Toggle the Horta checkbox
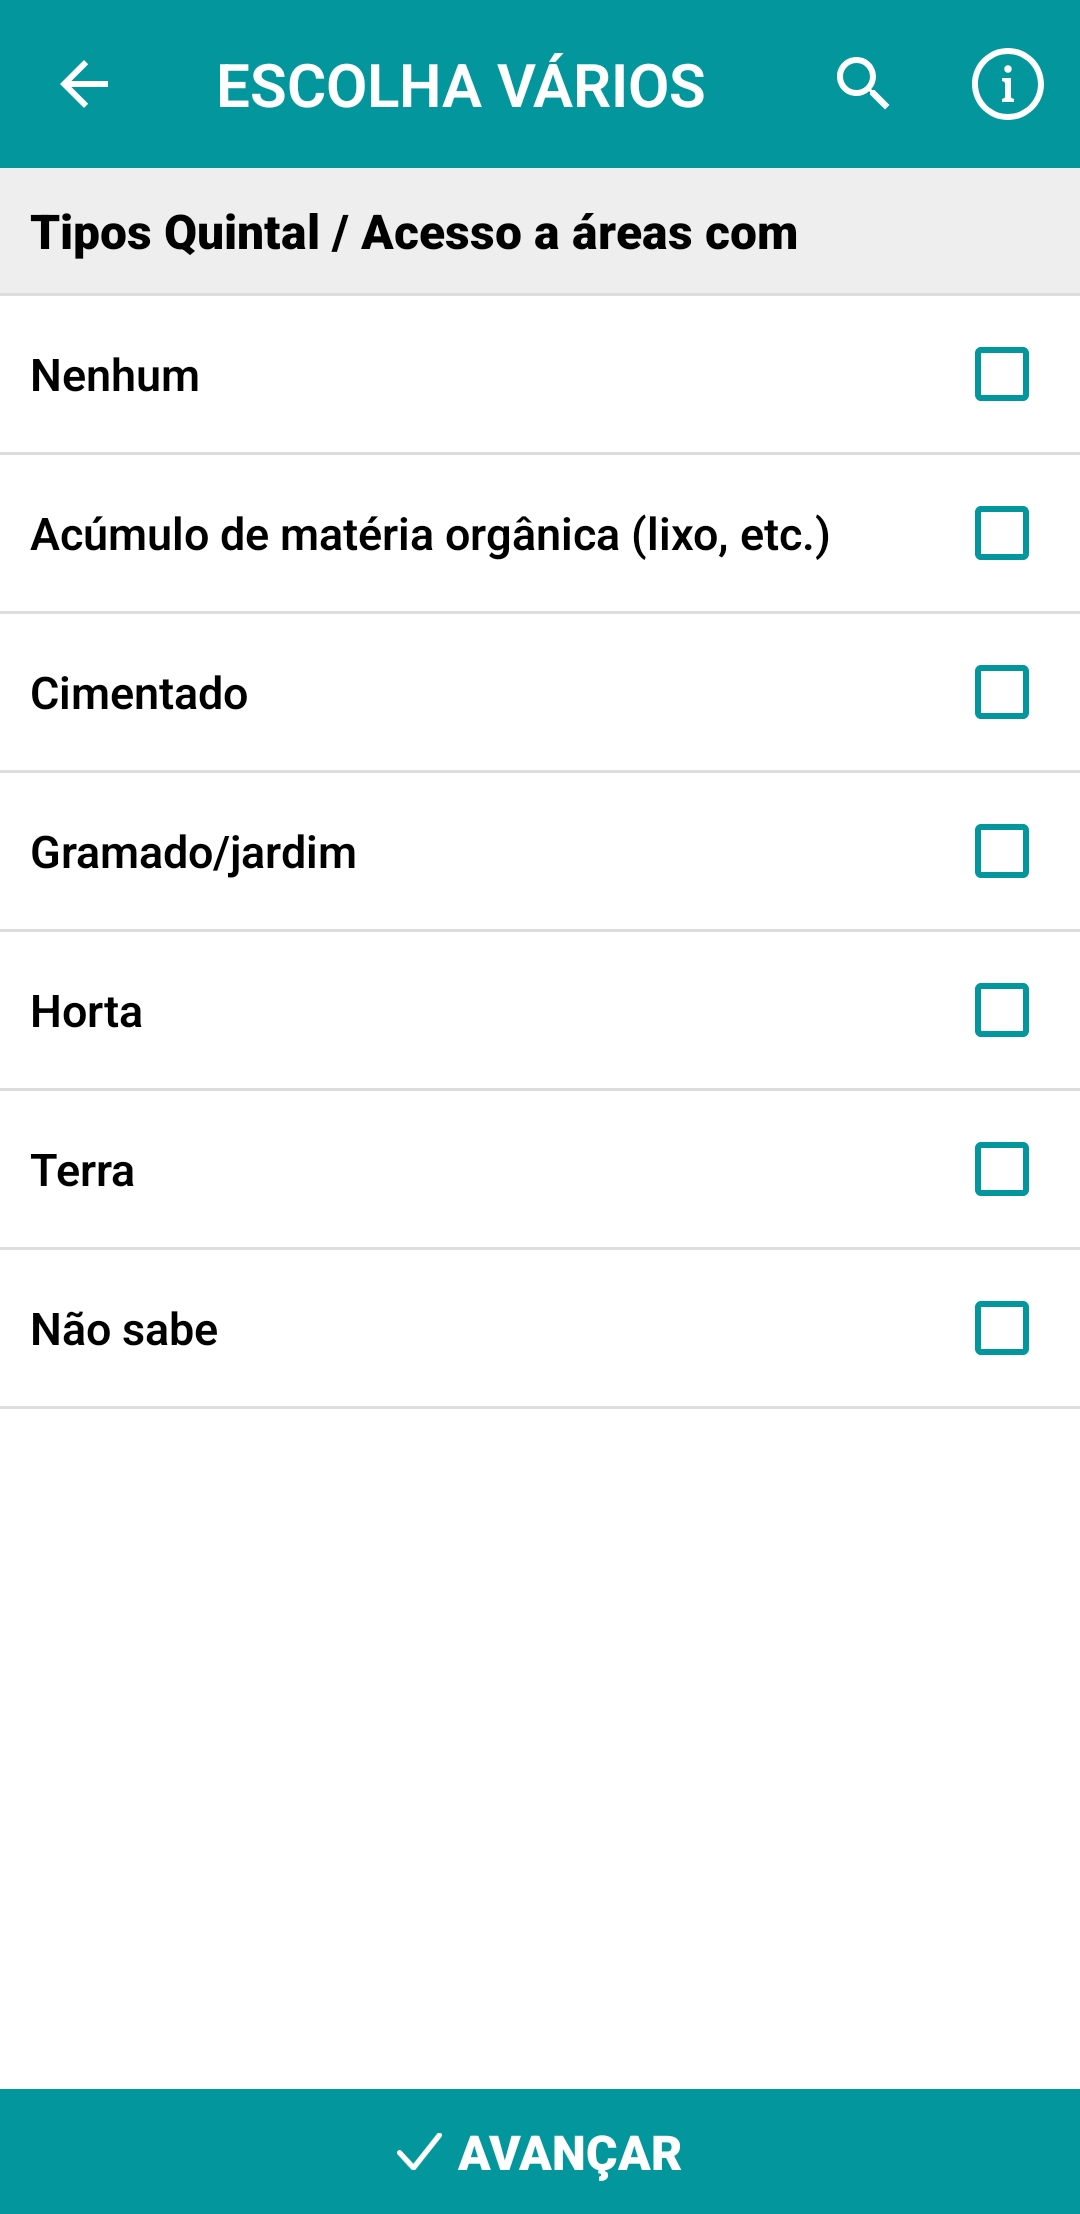 [x=1001, y=1010]
